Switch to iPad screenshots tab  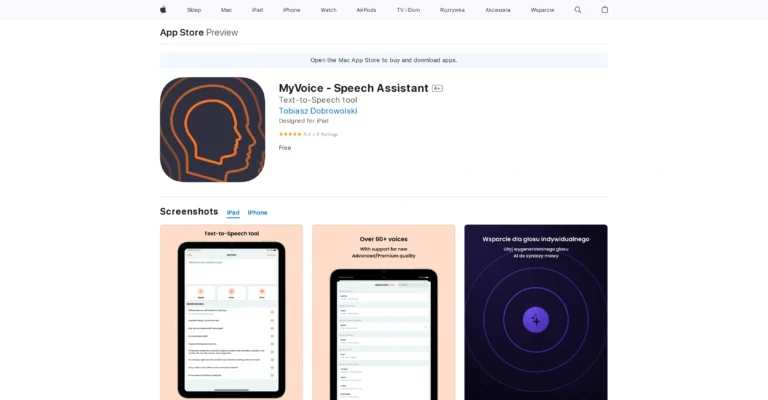point(233,212)
